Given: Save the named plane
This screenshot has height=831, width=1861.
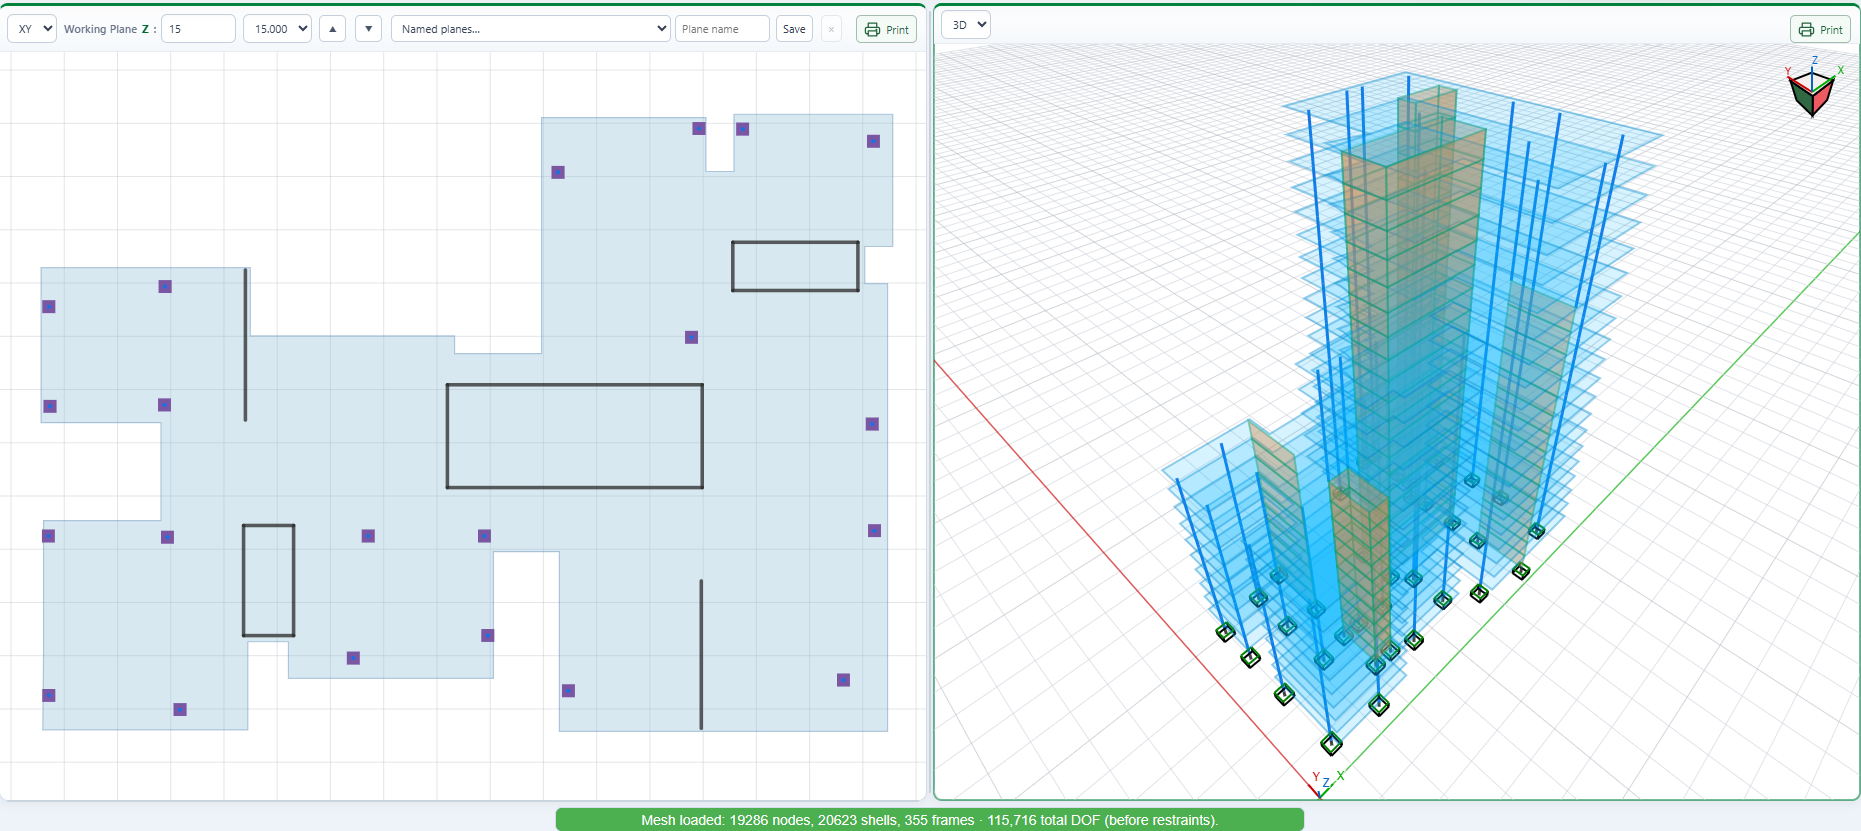Looking at the screenshot, I should click(x=794, y=29).
